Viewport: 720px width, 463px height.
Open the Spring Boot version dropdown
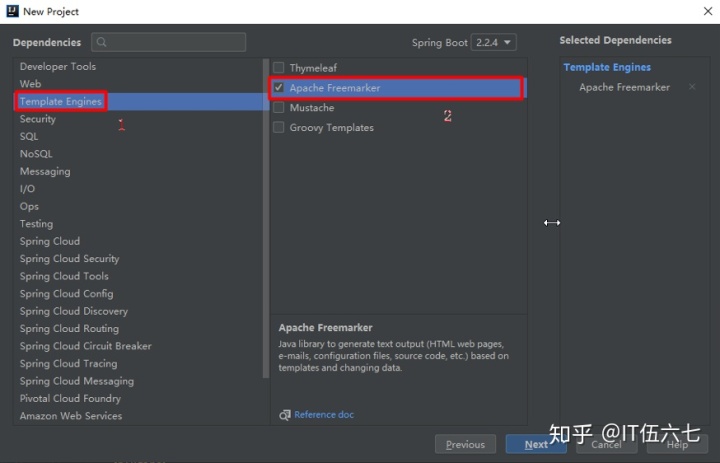click(494, 42)
